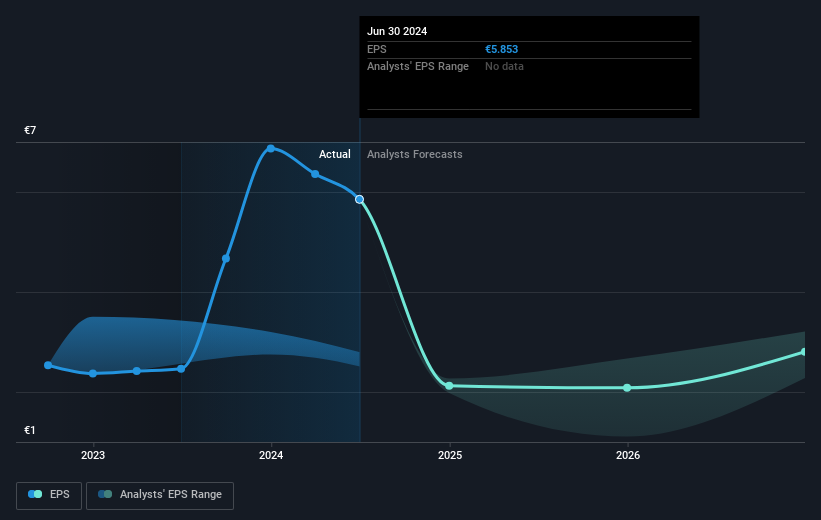Click the EPS data point at 2023
This screenshot has width=821, height=520.
tap(93, 373)
